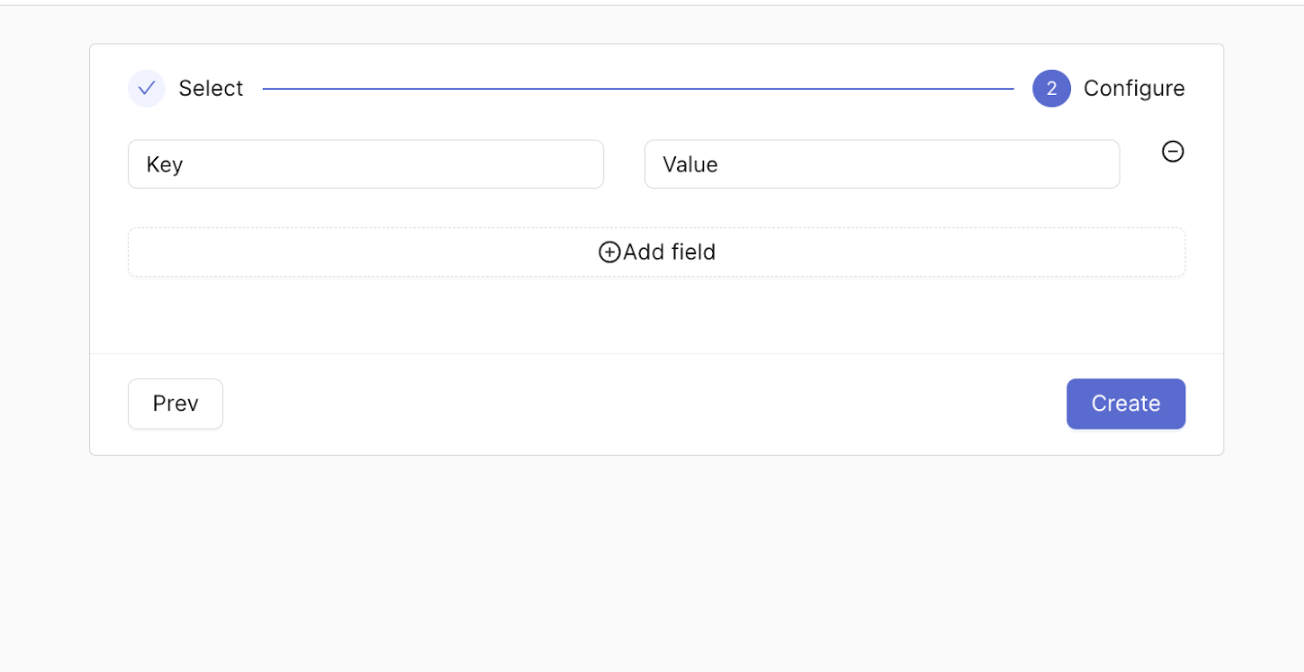Click the Prev button label
Image resolution: width=1304 pixels, height=672 pixels.
pyautogui.click(x=175, y=404)
